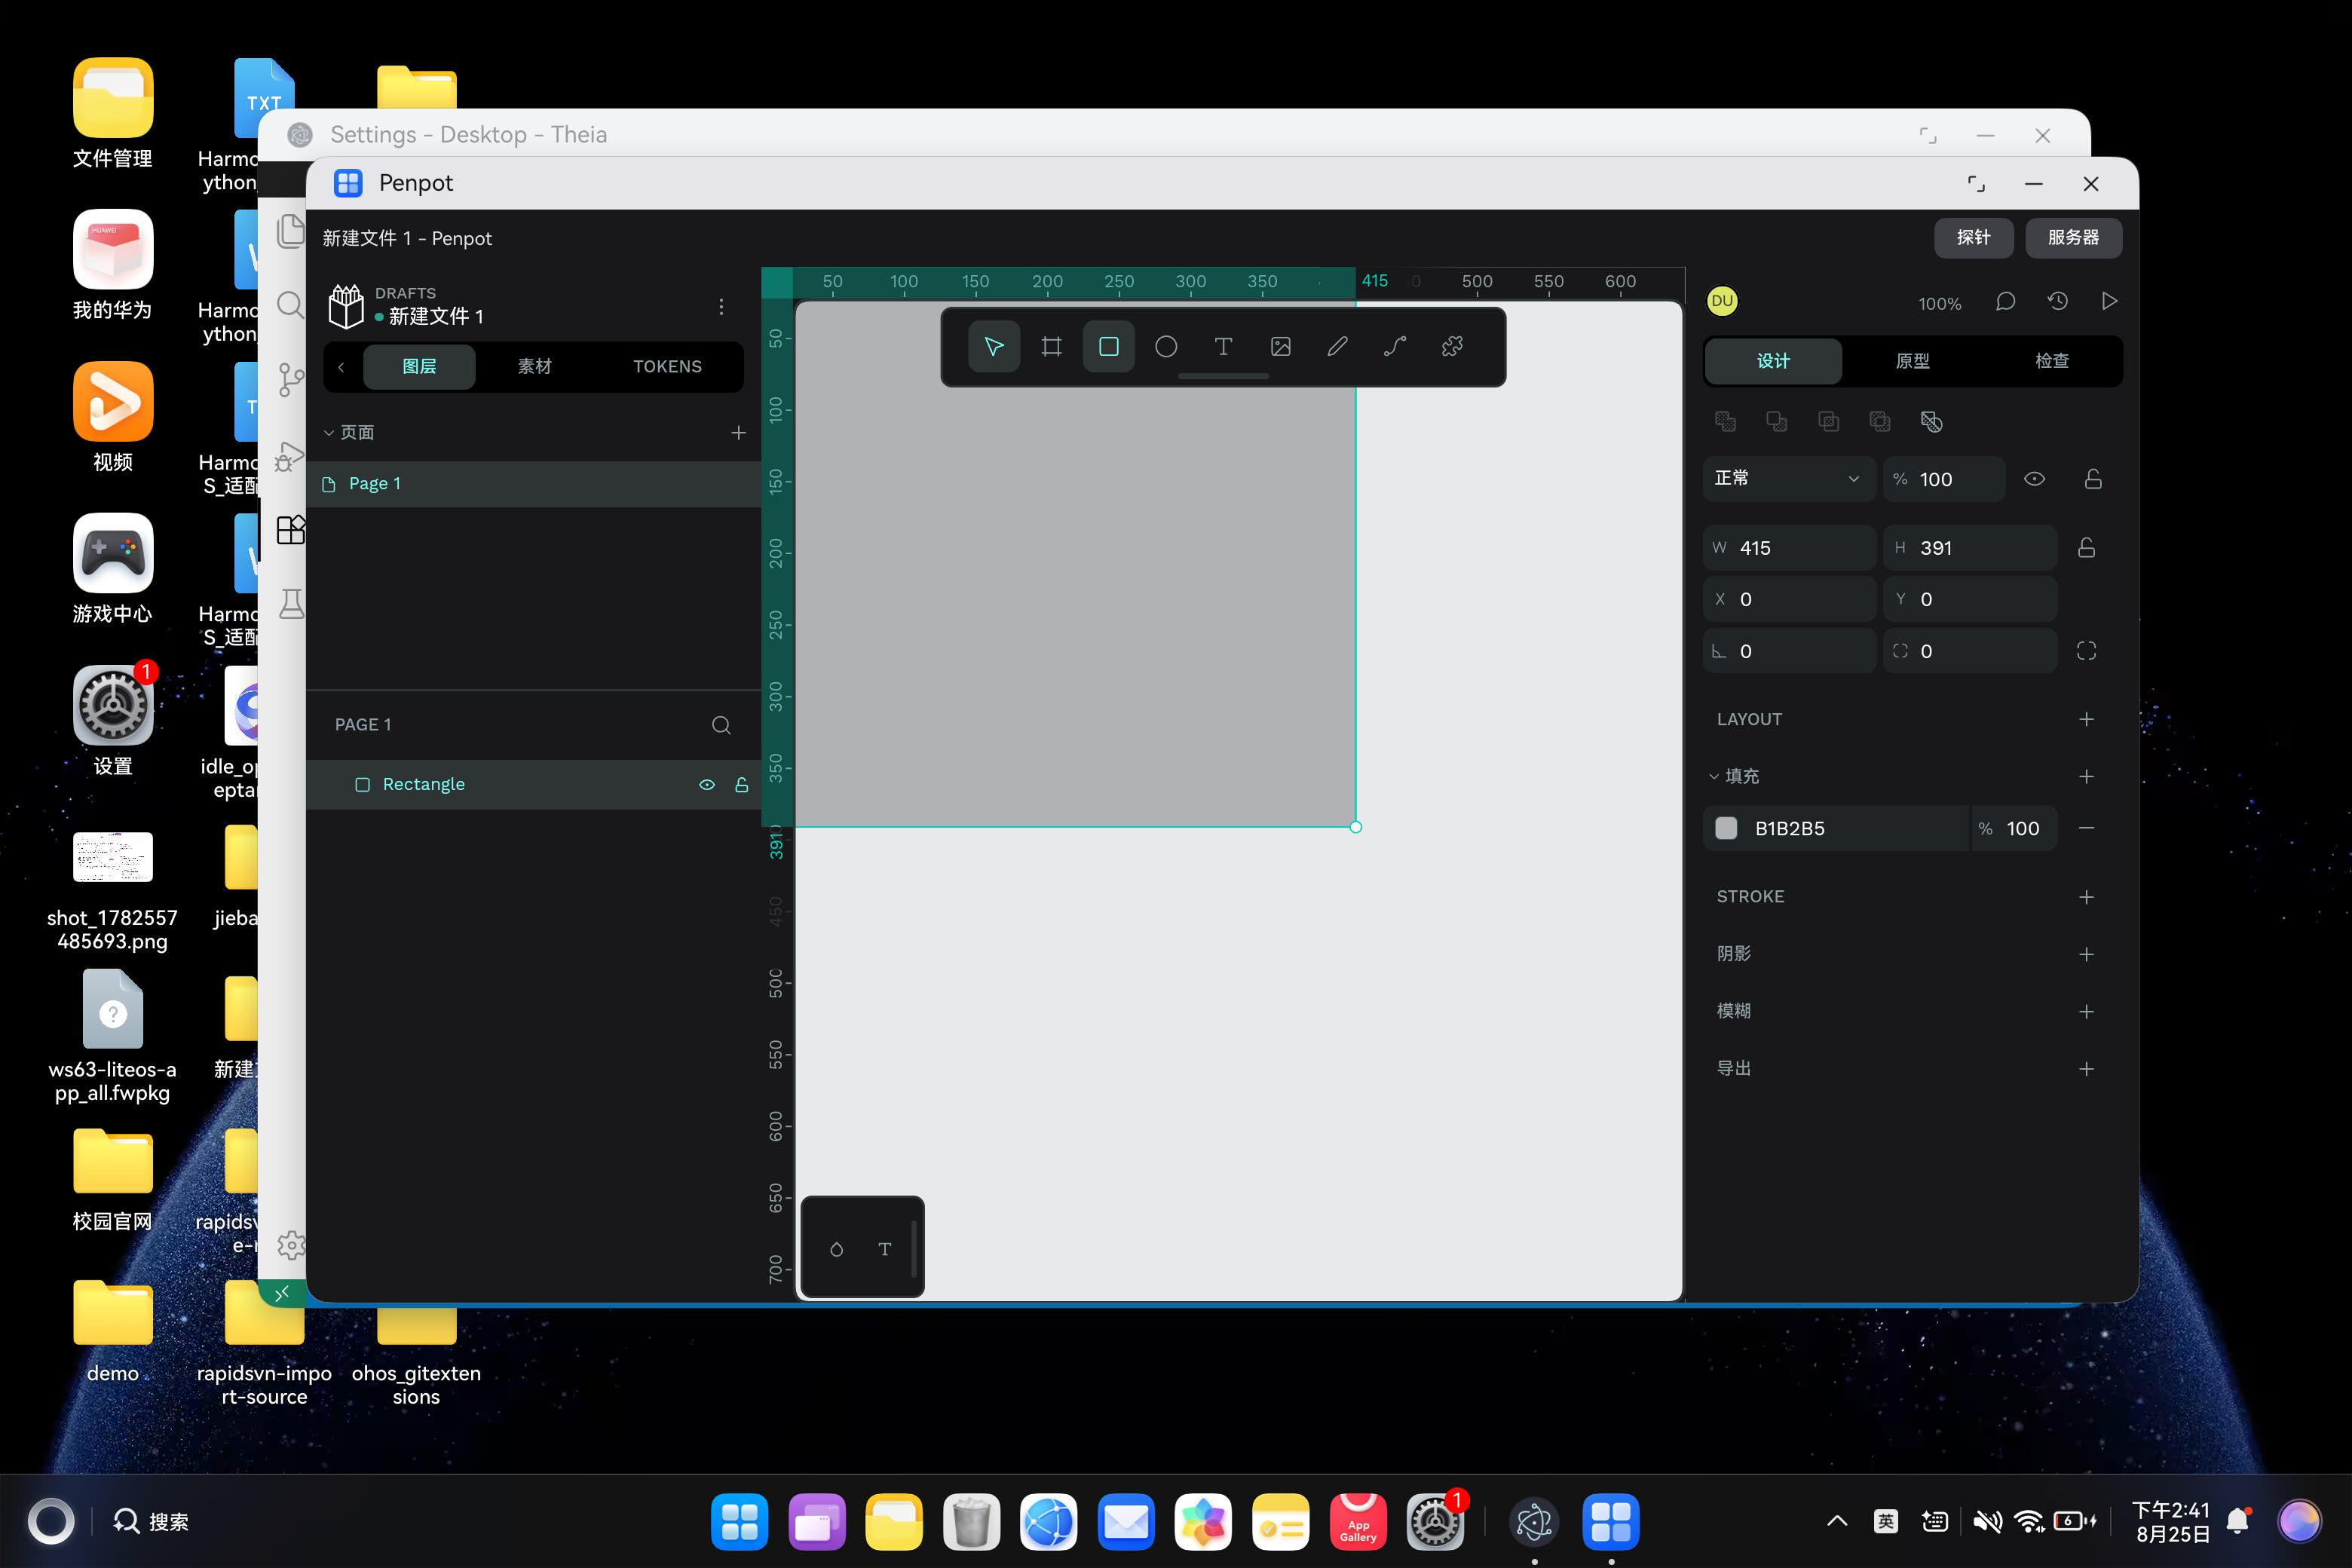This screenshot has height=1568, width=2352.
Task: Click the width W 415 field
Action: coord(1789,548)
